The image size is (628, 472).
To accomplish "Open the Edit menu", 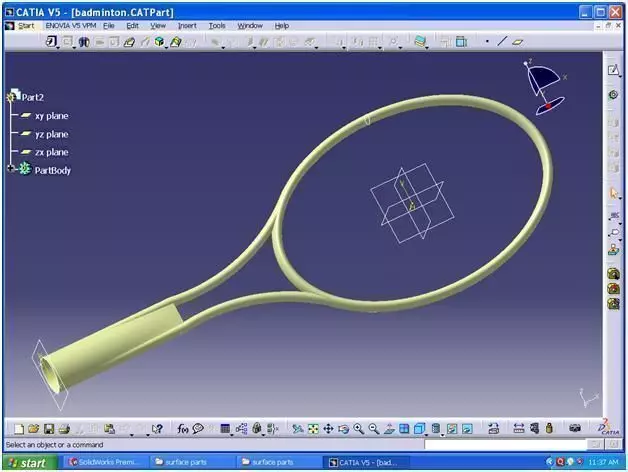I will tap(132, 26).
